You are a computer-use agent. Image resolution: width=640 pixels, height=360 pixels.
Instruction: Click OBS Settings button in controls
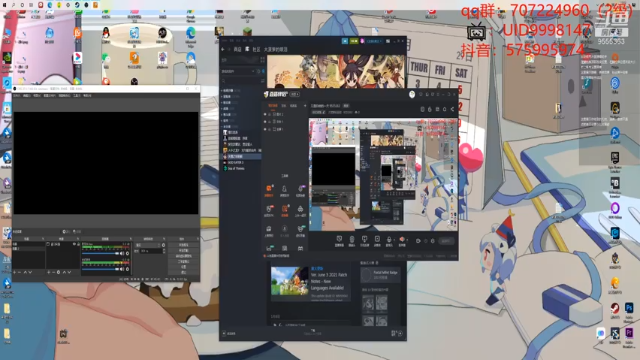[x=183, y=267]
